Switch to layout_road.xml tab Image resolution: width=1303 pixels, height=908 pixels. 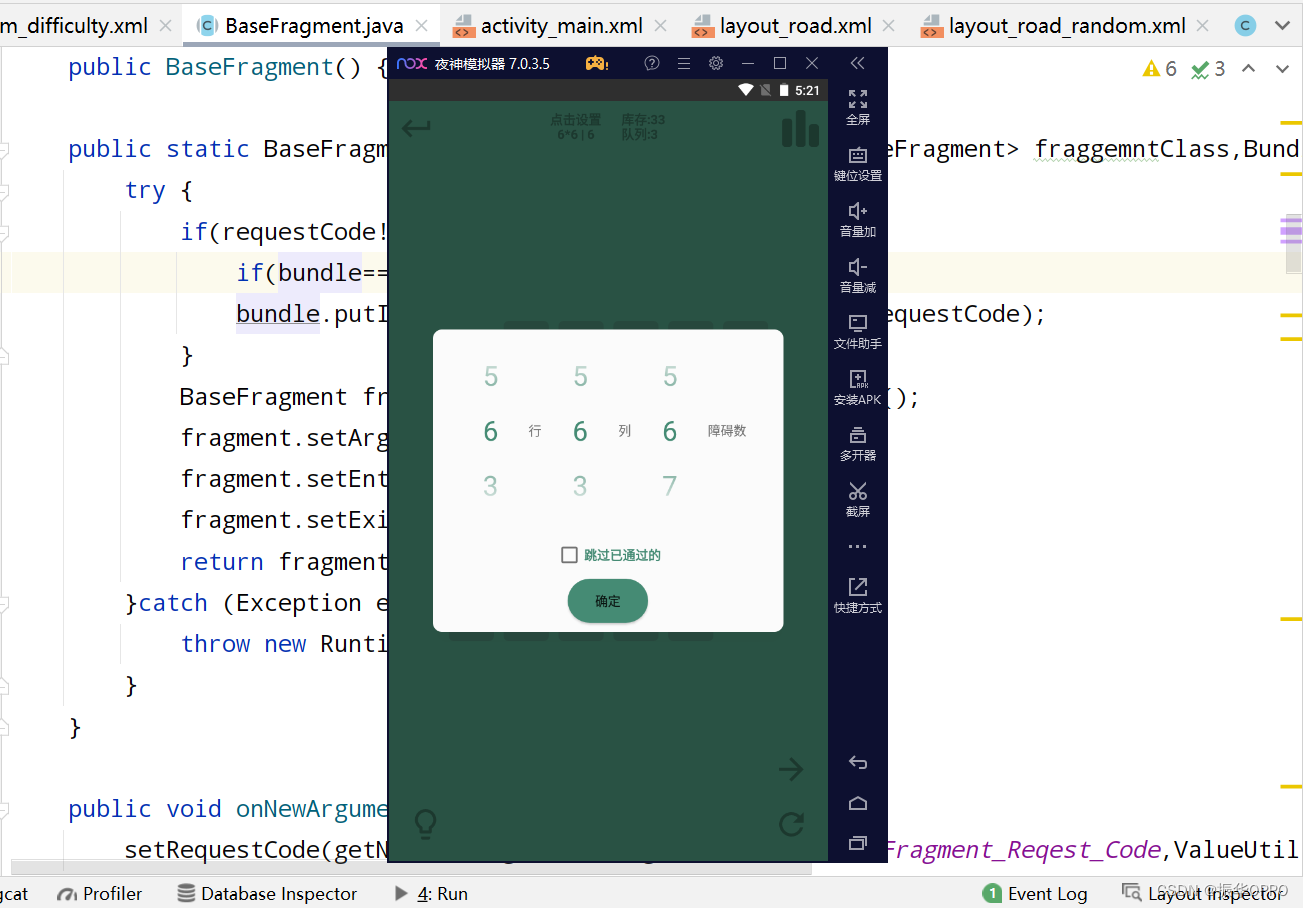click(795, 26)
